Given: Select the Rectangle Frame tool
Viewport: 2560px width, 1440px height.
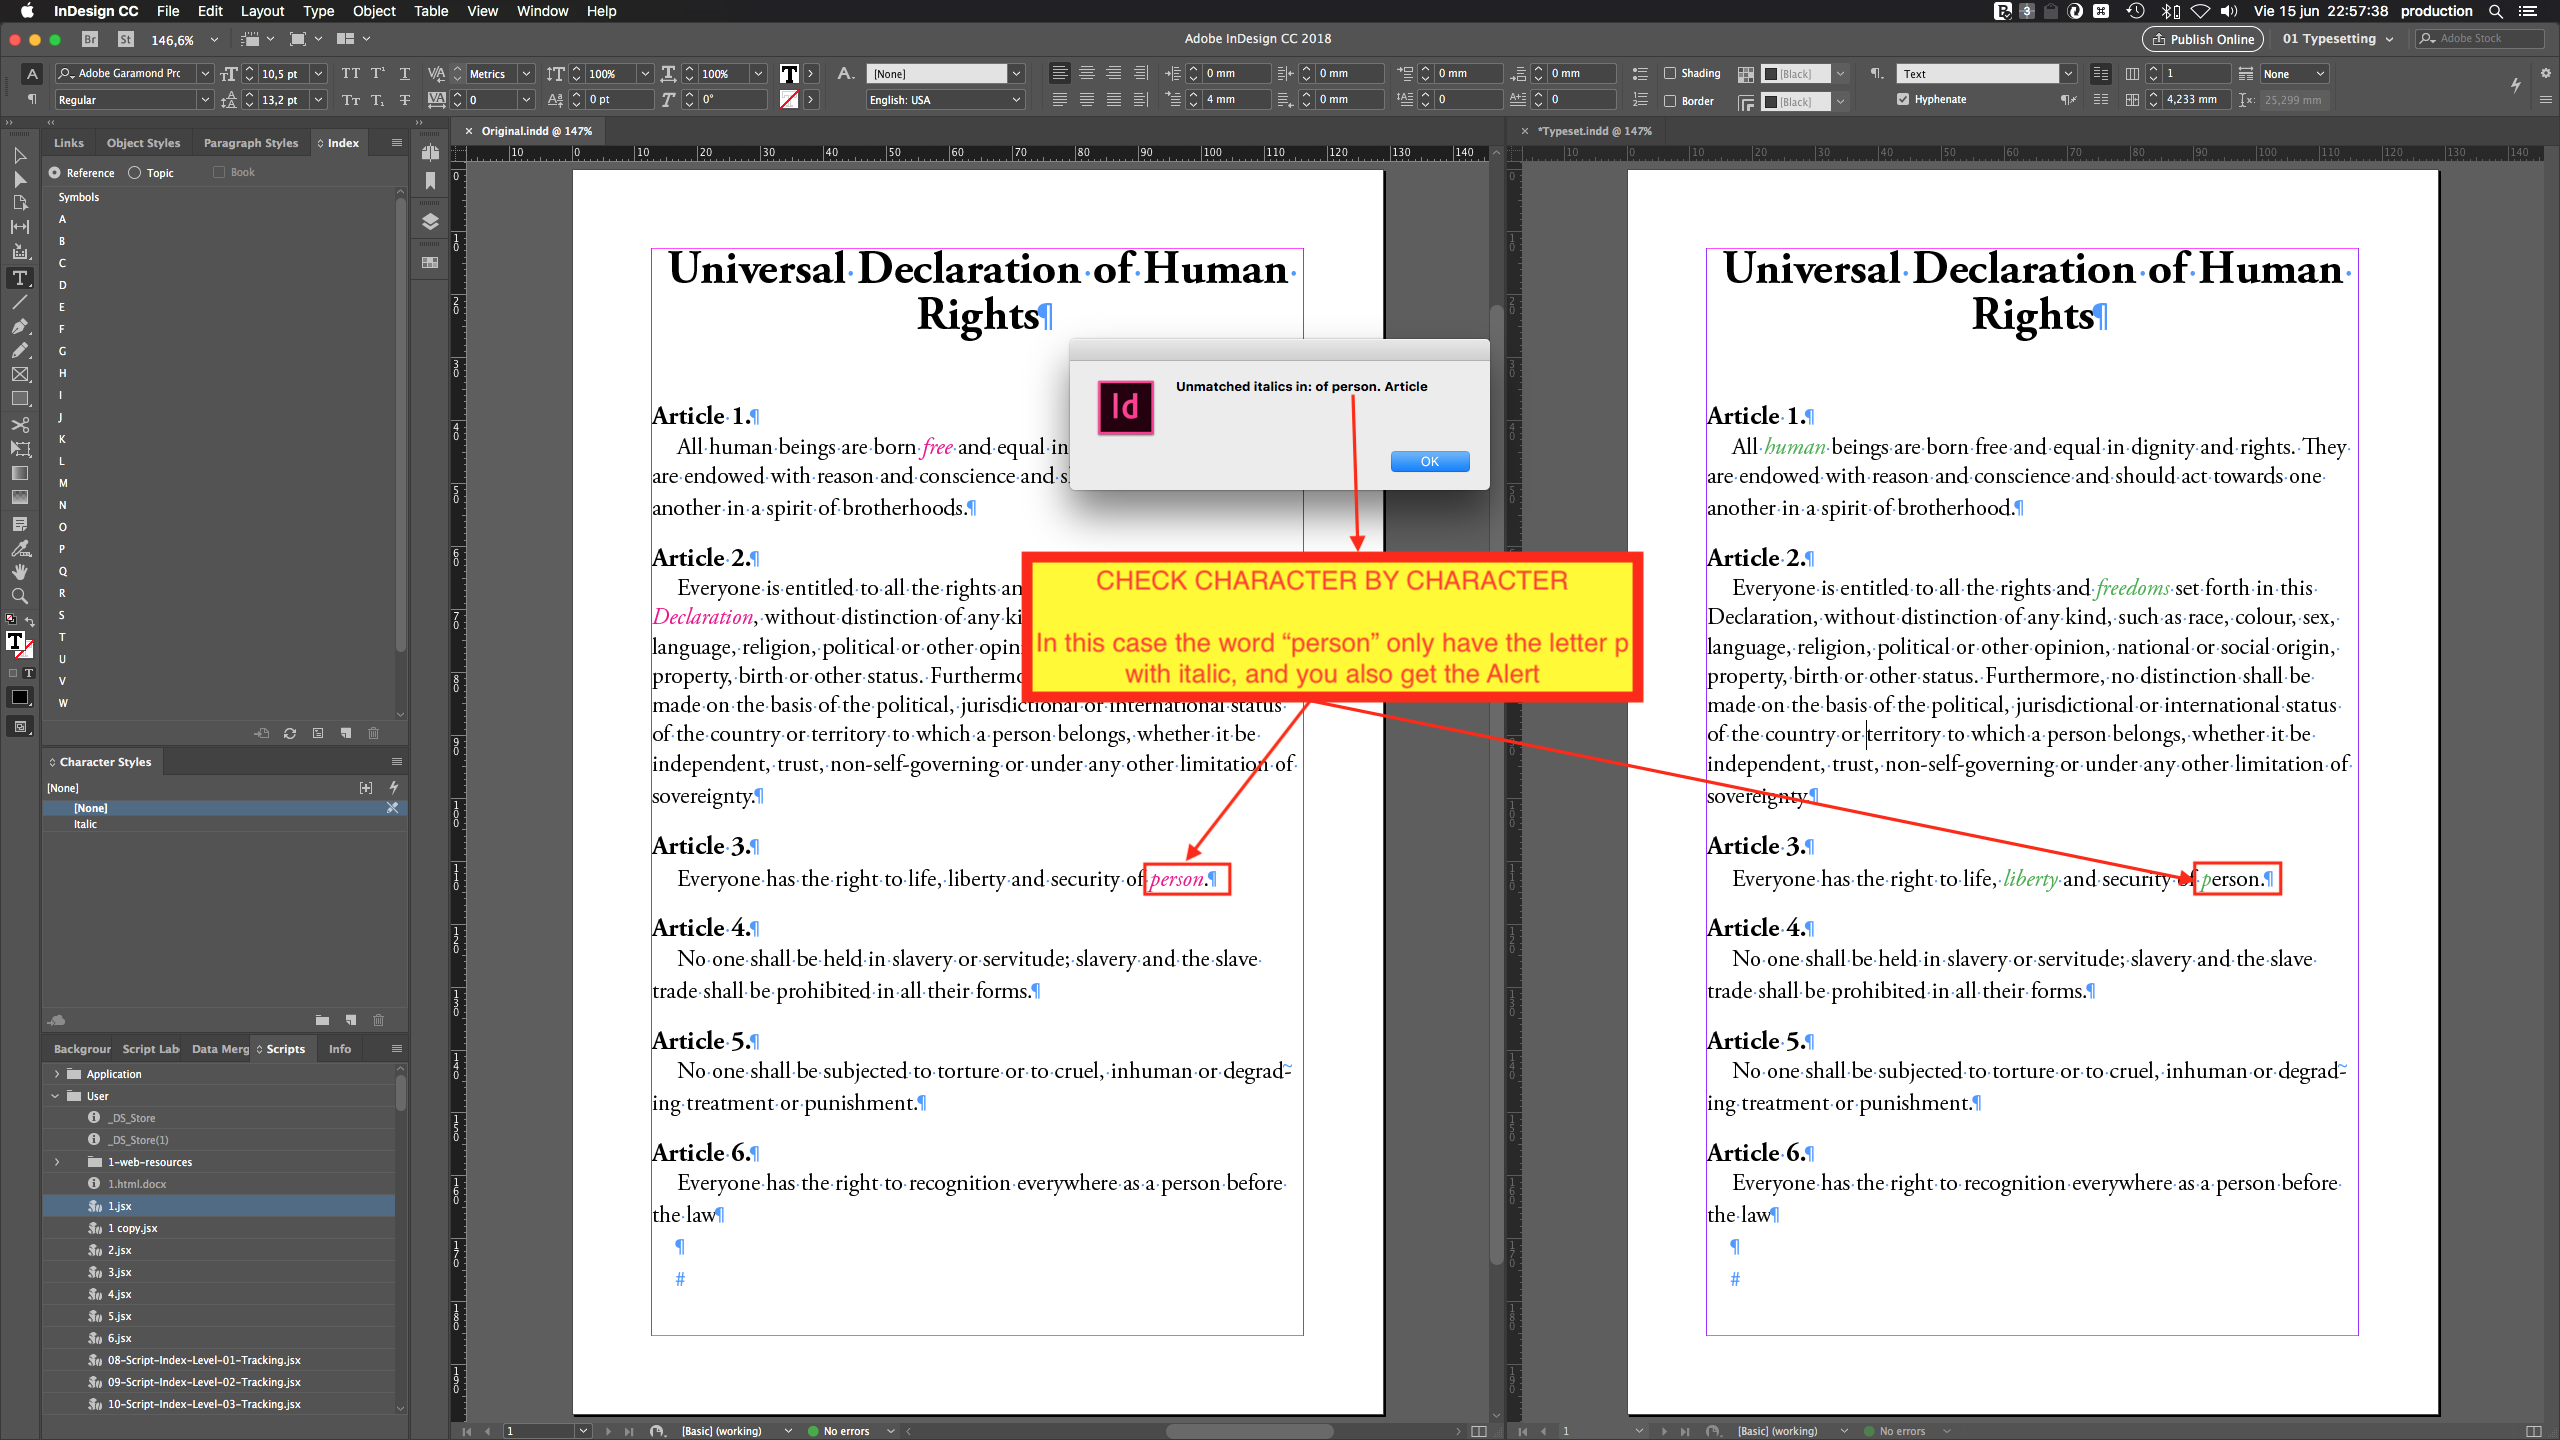Looking at the screenshot, I should tap(19, 374).
